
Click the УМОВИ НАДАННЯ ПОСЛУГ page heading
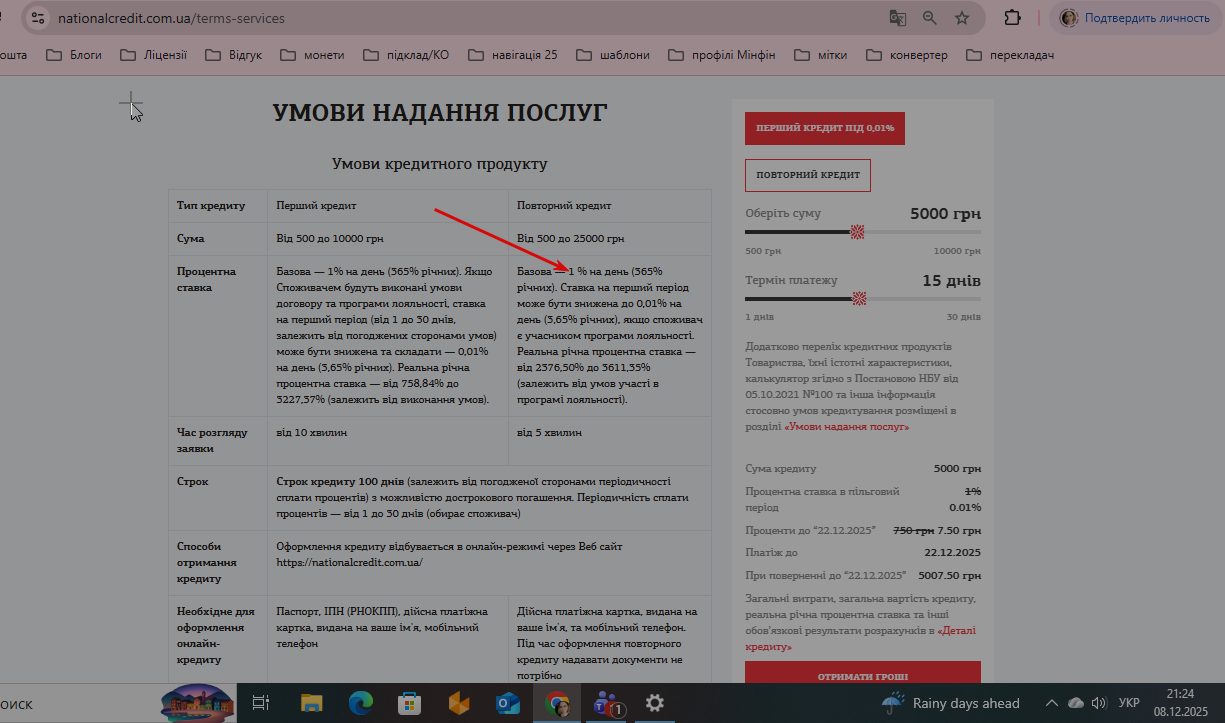coord(440,113)
